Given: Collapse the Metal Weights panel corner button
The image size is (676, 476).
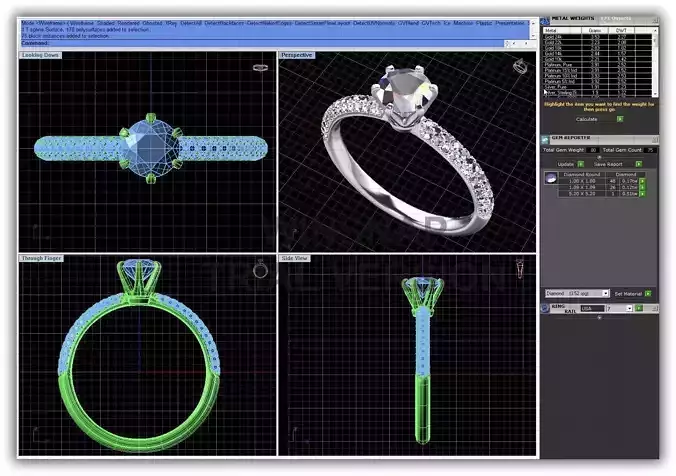Looking at the screenshot, I should coord(655,20).
